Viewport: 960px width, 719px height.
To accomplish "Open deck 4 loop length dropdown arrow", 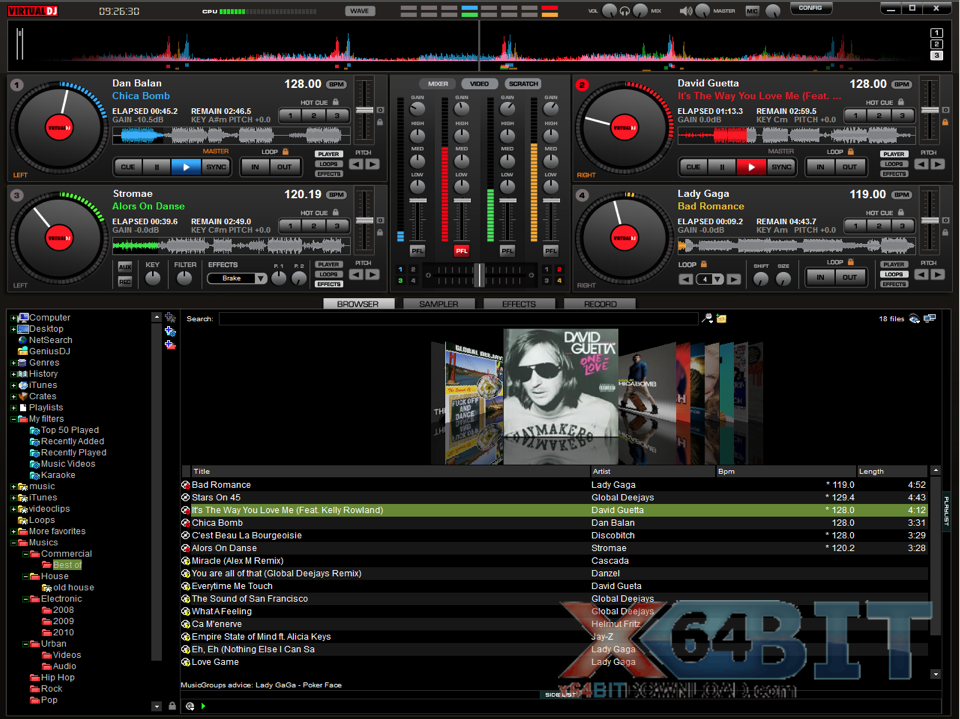I will coord(717,279).
